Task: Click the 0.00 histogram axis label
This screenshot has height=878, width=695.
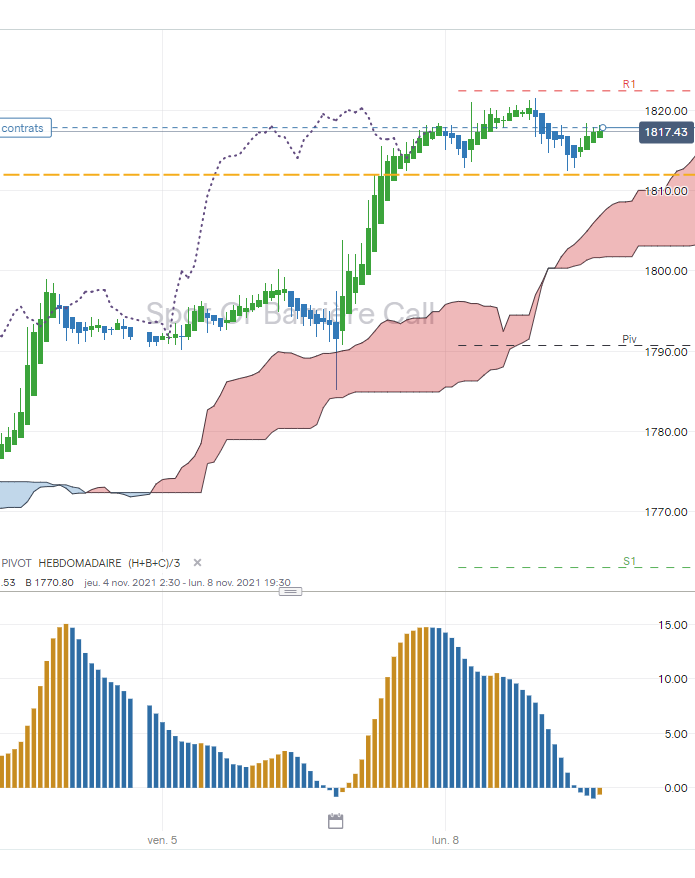Action: (x=675, y=788)
